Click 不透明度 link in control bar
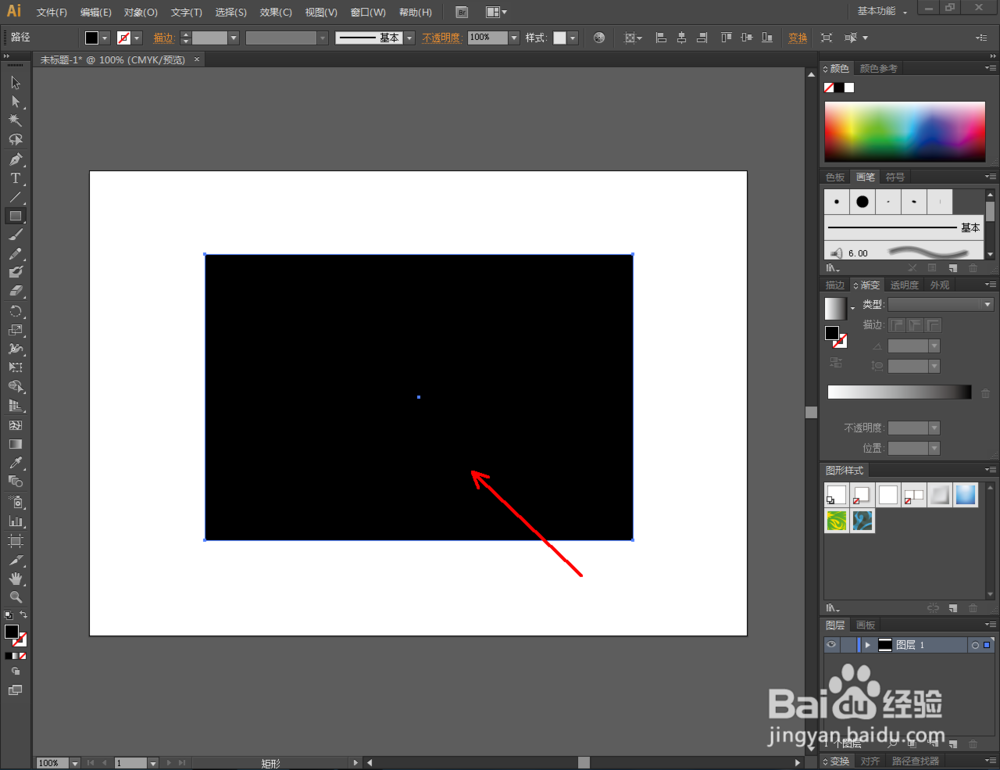The height and width of the screenshot is (770, 1000). point(441,38)
